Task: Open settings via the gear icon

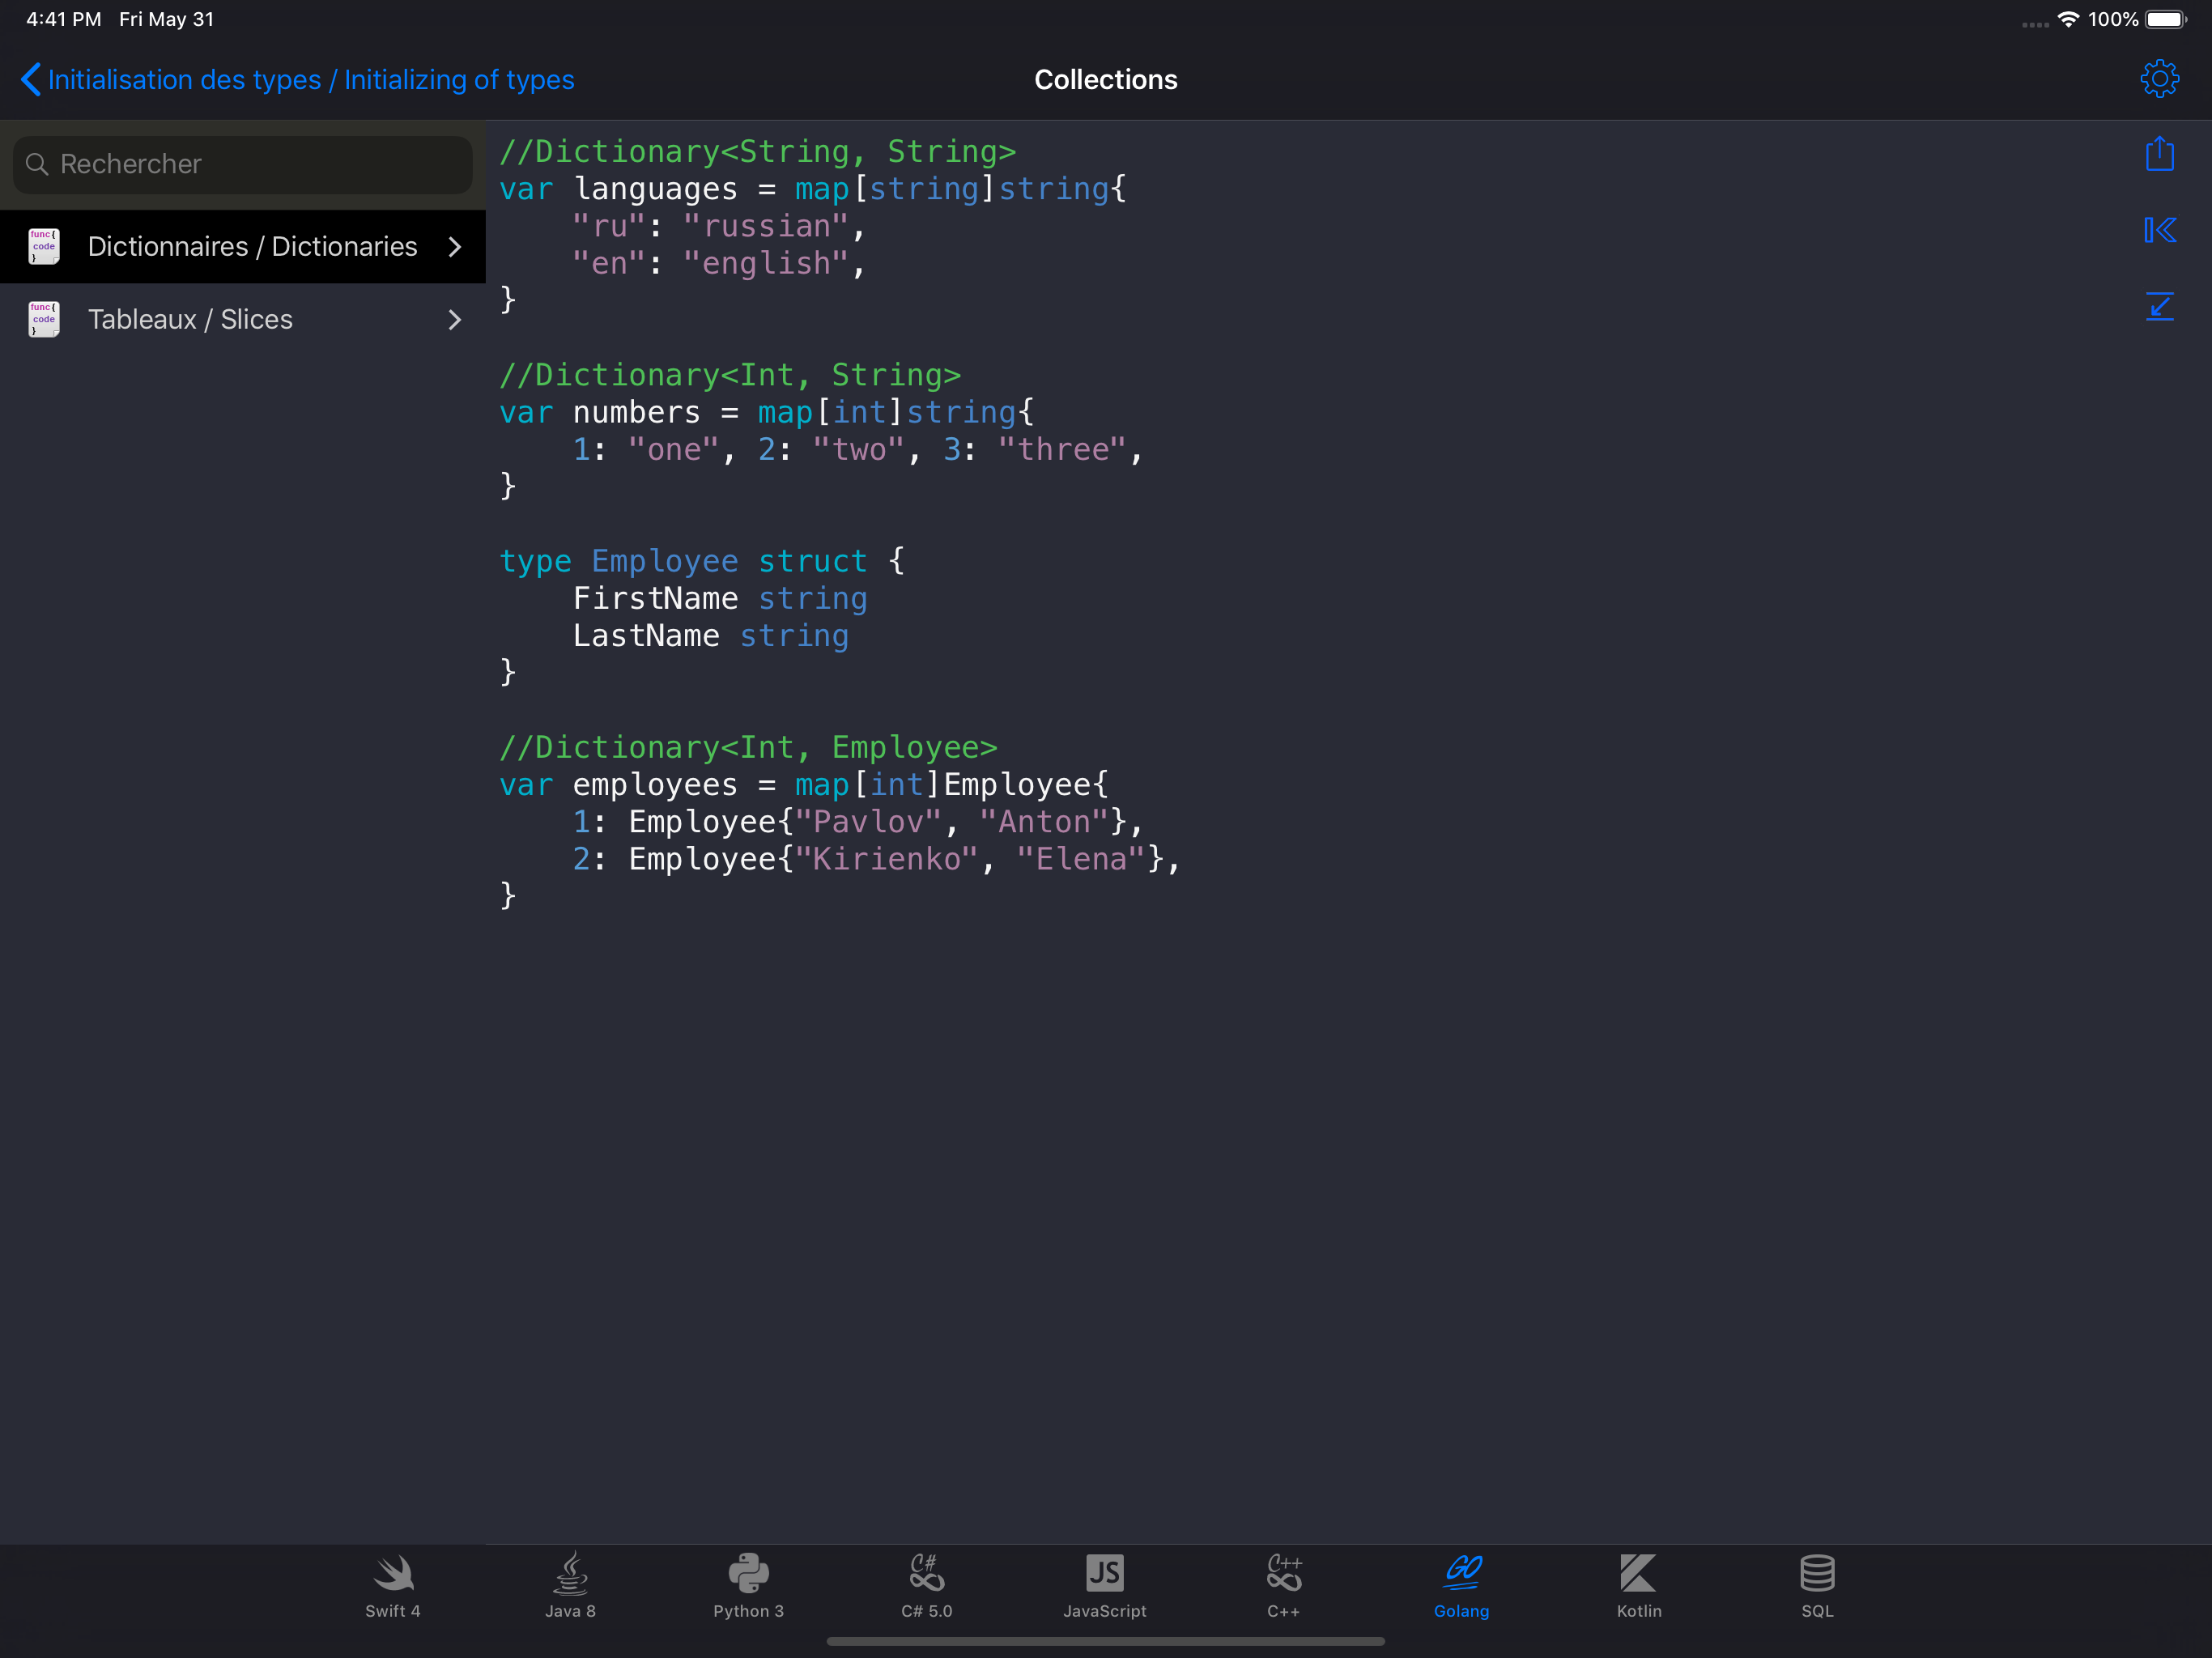Action: coord(2159,79)
